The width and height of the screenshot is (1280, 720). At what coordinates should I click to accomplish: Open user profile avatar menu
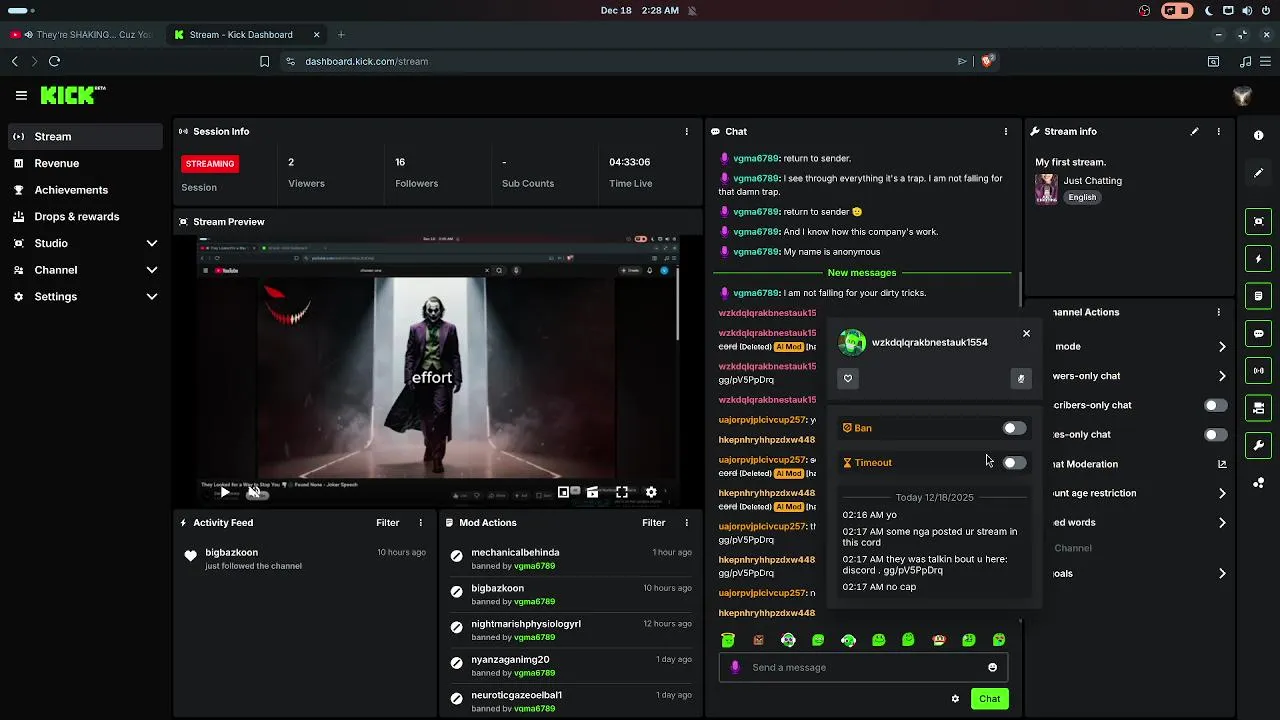click(1242, 96)
